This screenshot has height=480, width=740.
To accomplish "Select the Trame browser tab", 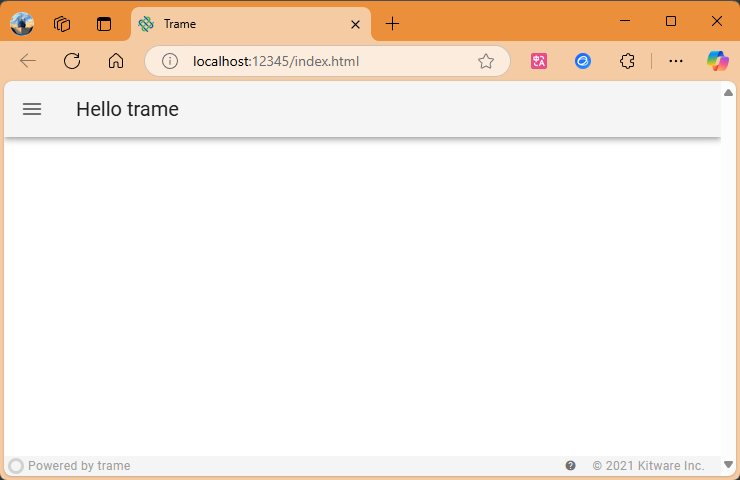I will click(251, 24).
